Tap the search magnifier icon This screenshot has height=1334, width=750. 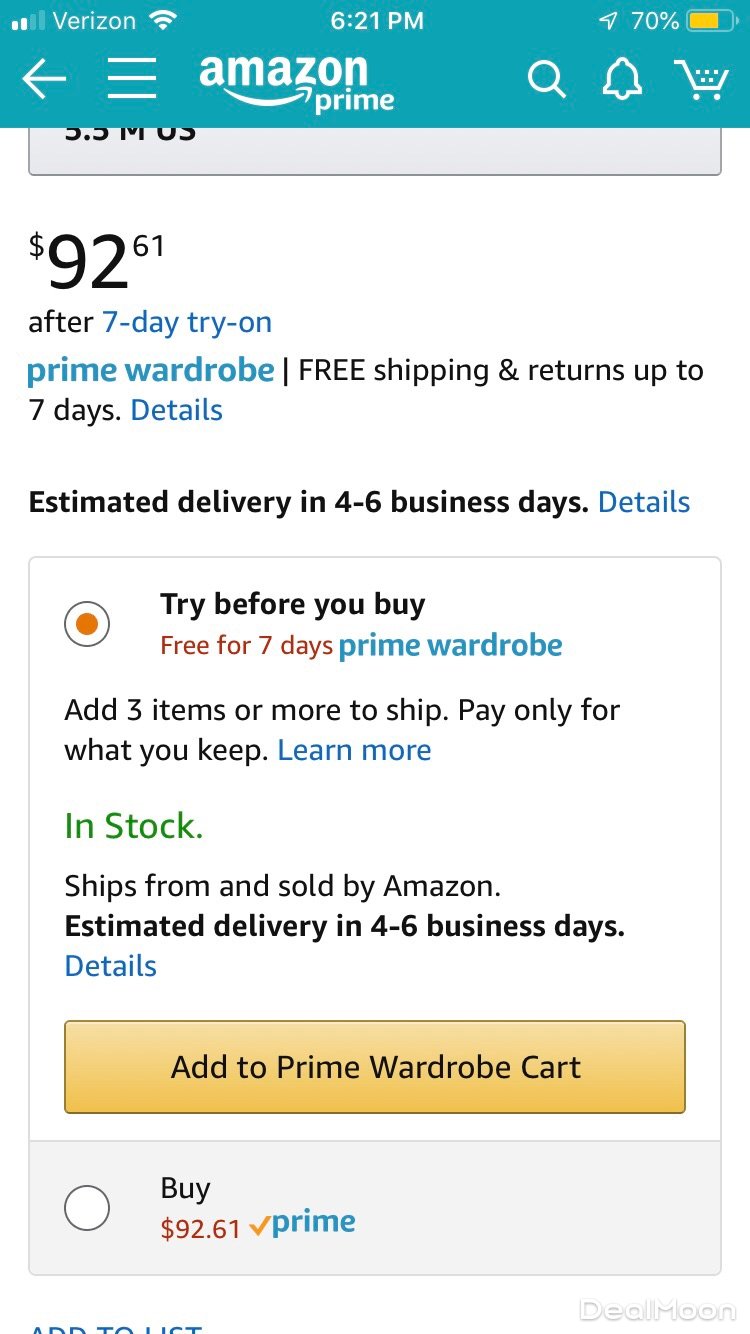(x=546, y=79)
